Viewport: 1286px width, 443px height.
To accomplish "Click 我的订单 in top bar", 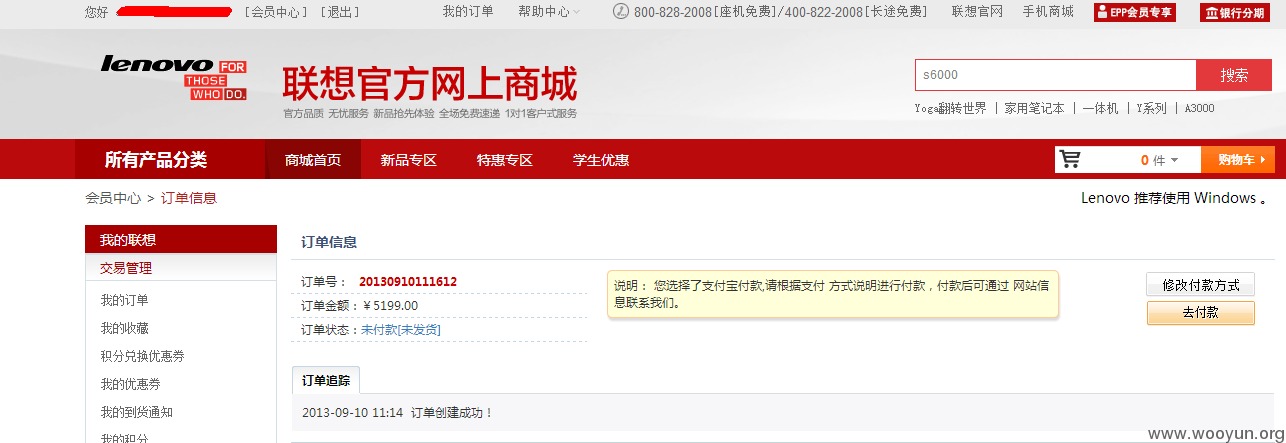I will coord(468,12).
